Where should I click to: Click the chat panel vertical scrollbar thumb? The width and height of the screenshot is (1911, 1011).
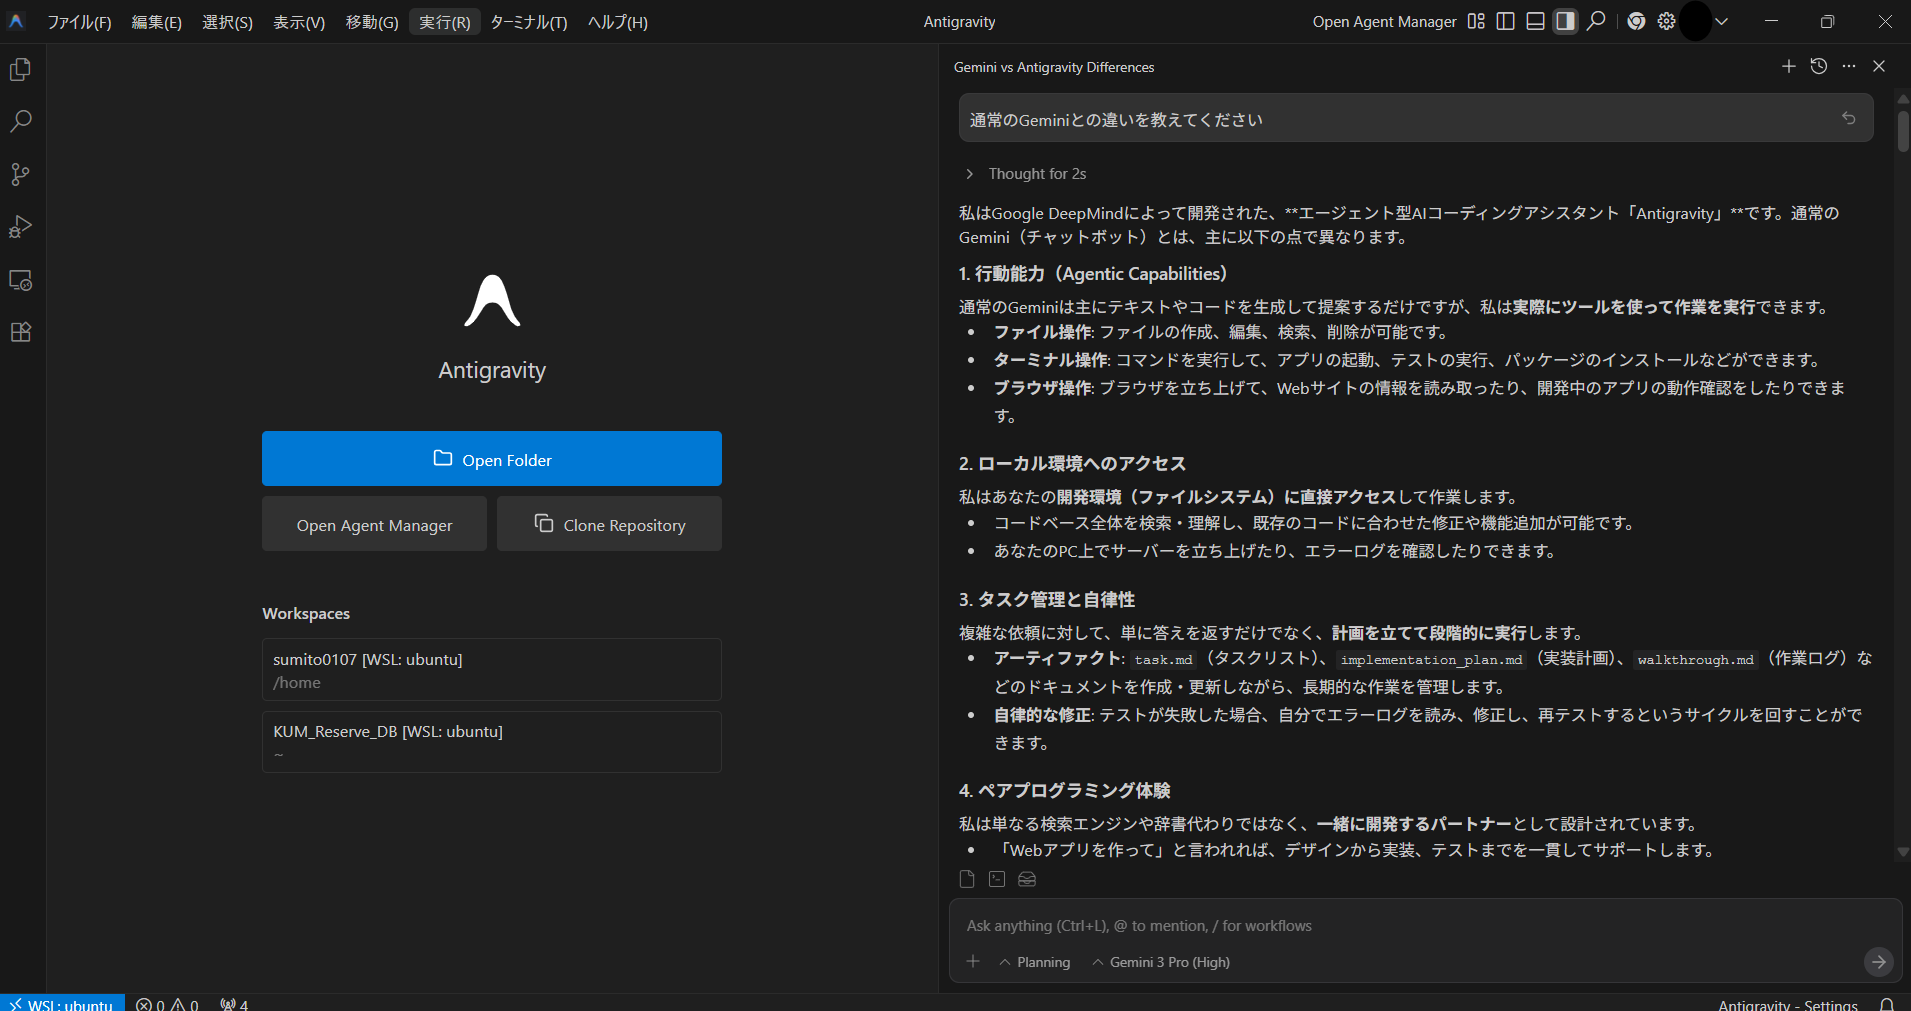coord(1903,130)
